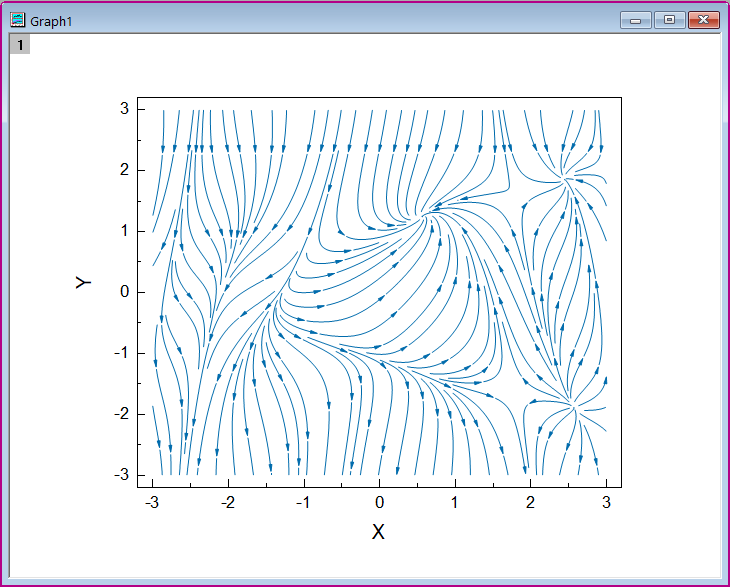Click the Graph1 title bar text
Viewport: 730px width, 587px height.
51,21
